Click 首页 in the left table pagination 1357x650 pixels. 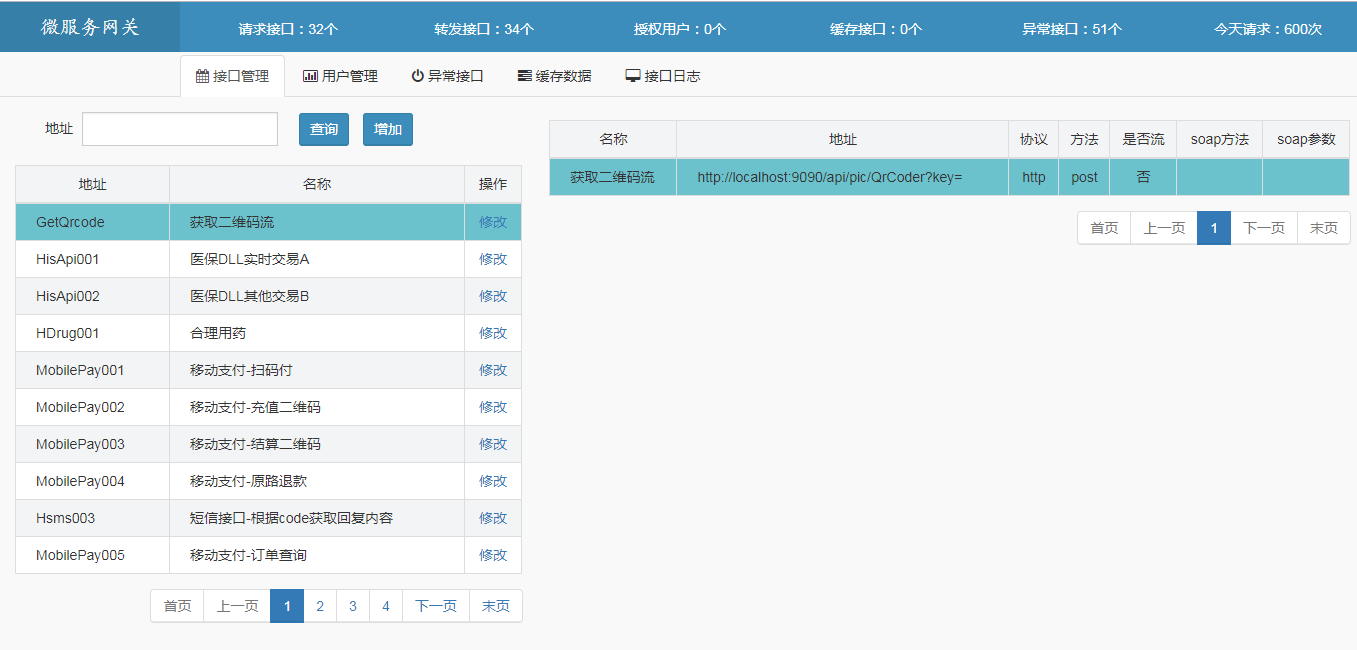pos(177,606)
